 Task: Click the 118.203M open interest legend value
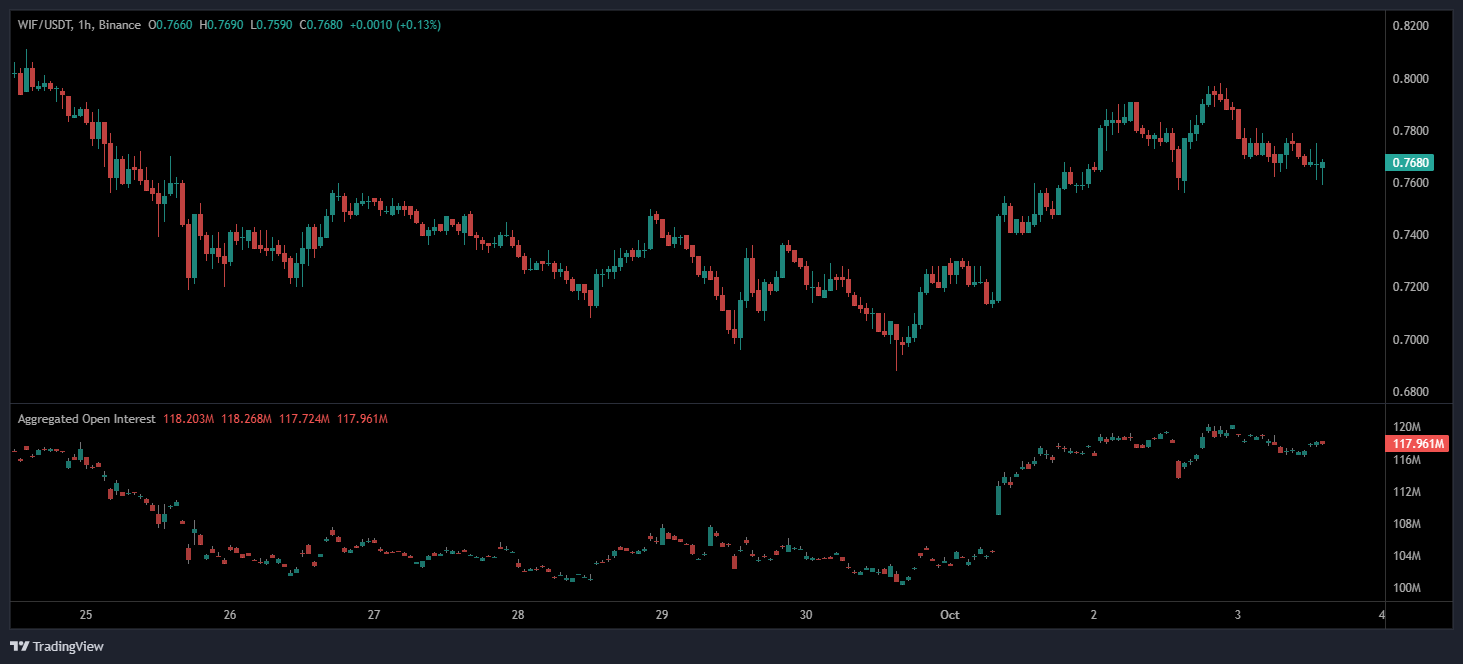tap(187, 419)
